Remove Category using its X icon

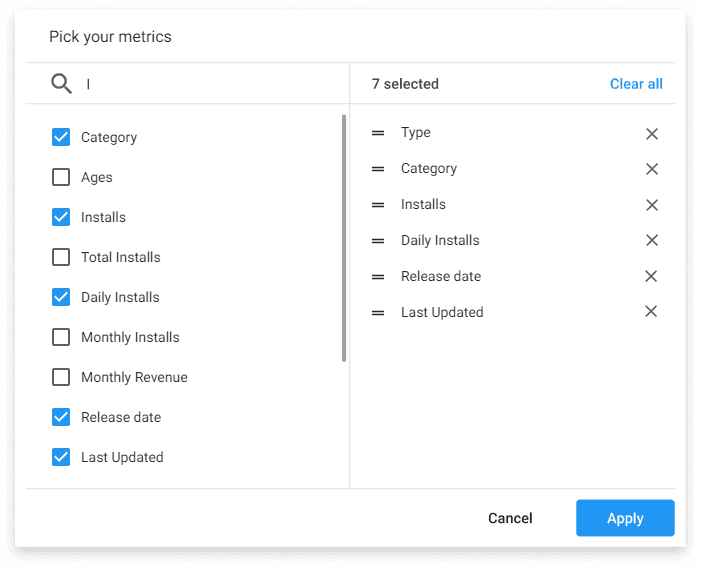(651, 169)
